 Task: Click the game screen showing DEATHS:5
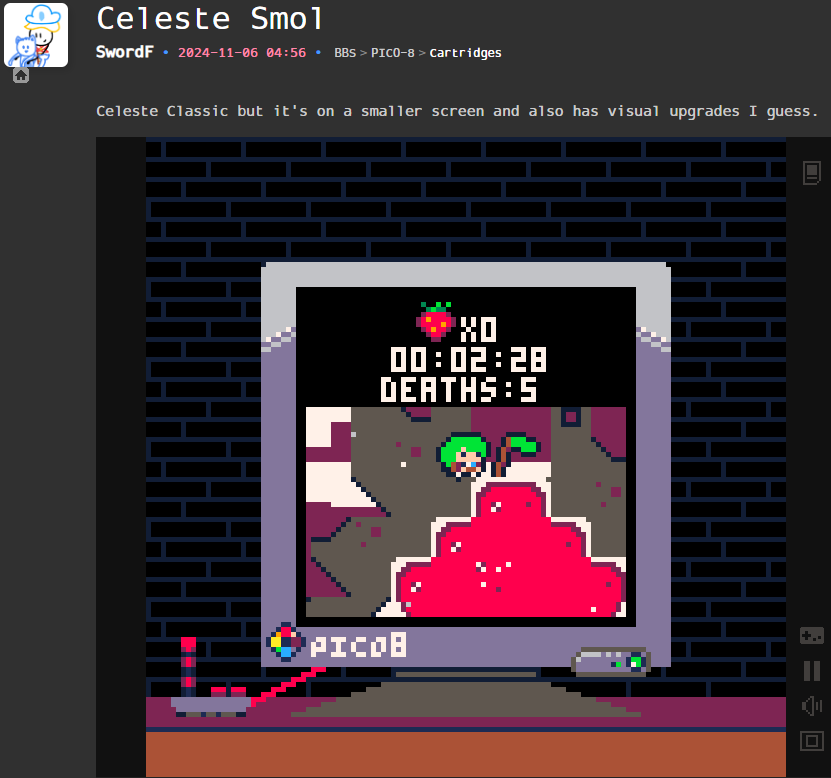pyautogui.click(x=466, y=457)
